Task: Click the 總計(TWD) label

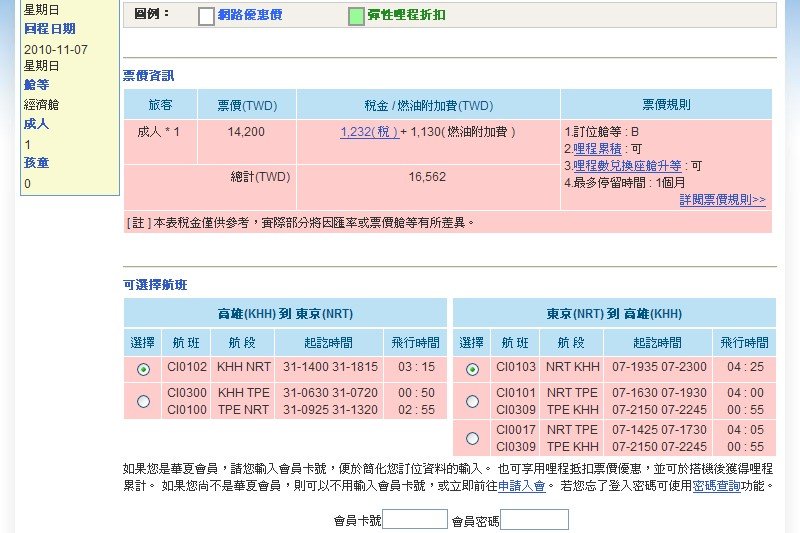Action: click(260, 177)
